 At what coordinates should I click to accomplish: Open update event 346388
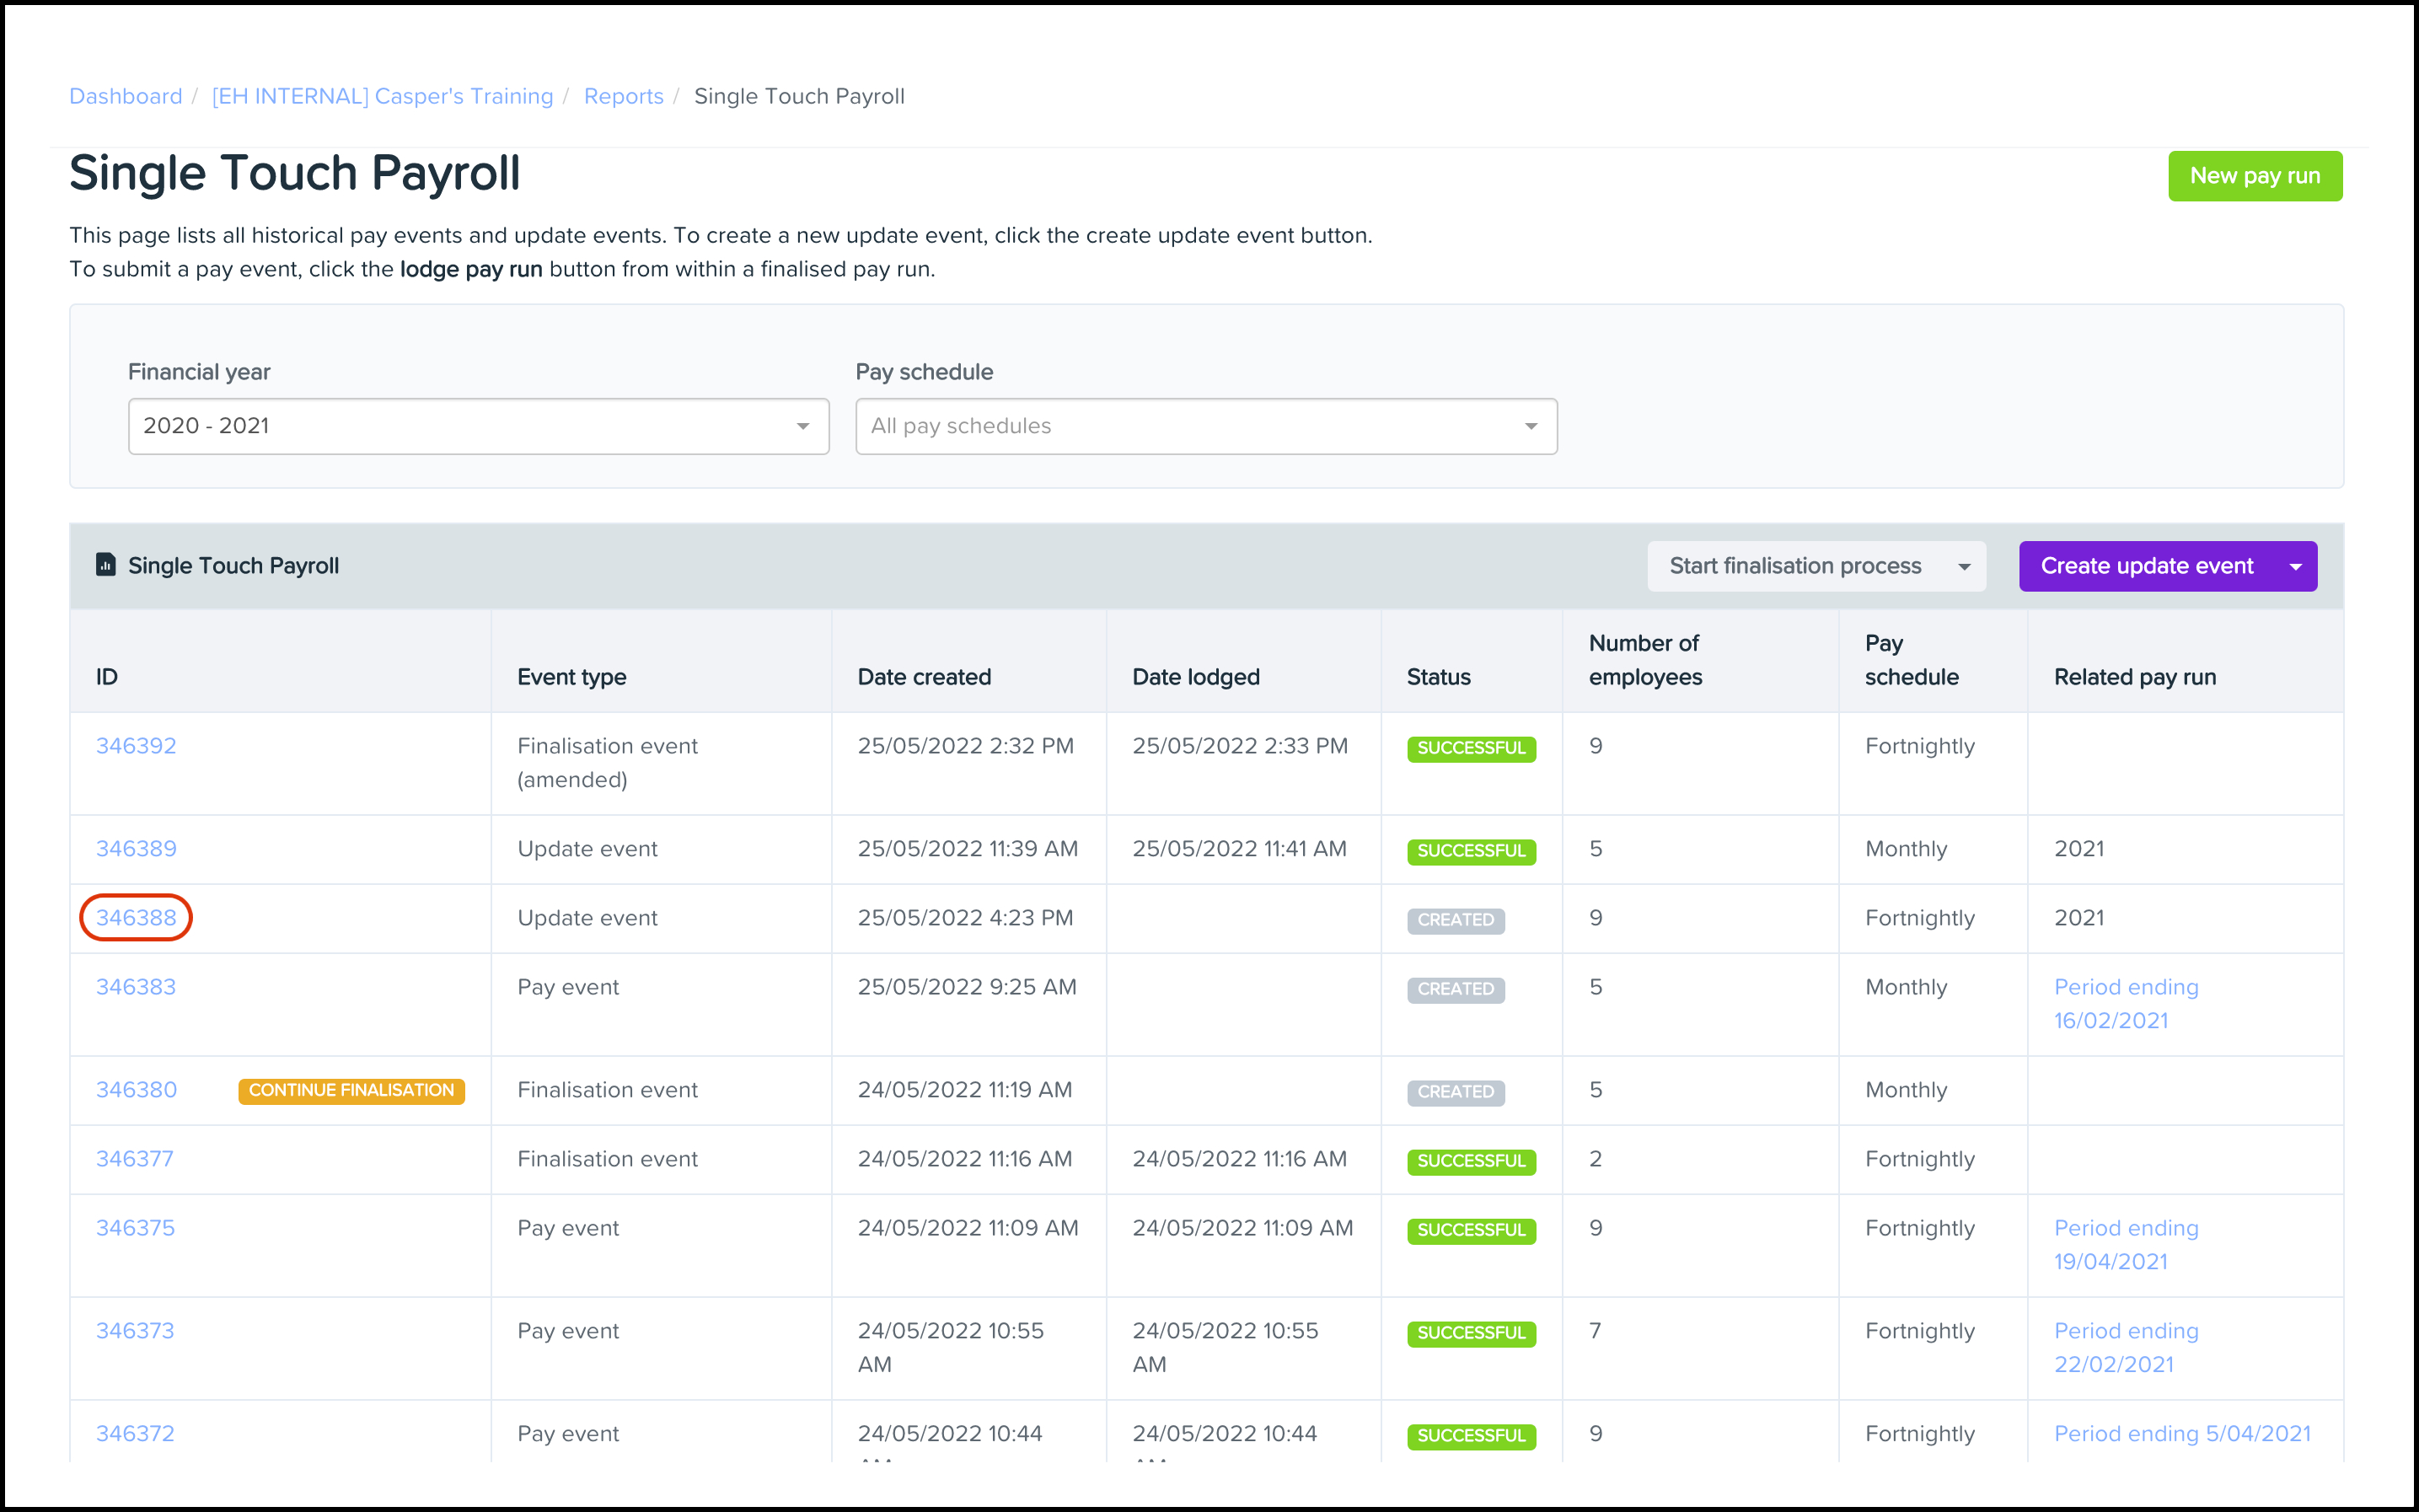point(135,917)
